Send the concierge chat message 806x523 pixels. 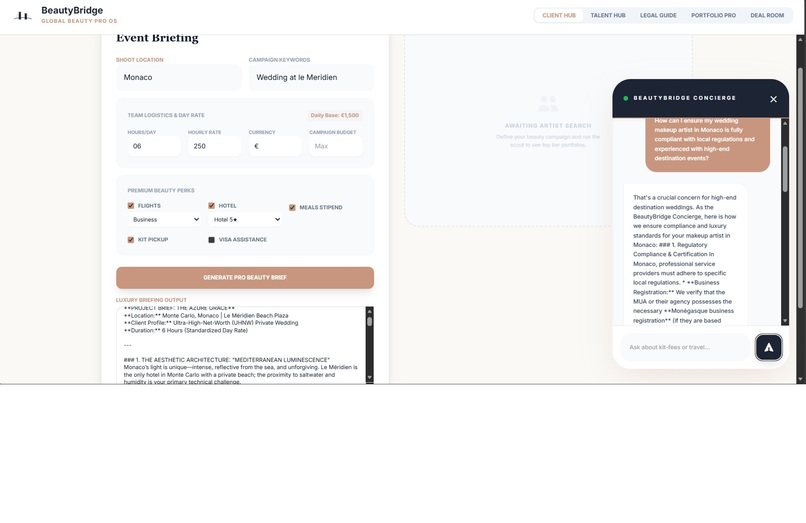(x=768, y=347)
